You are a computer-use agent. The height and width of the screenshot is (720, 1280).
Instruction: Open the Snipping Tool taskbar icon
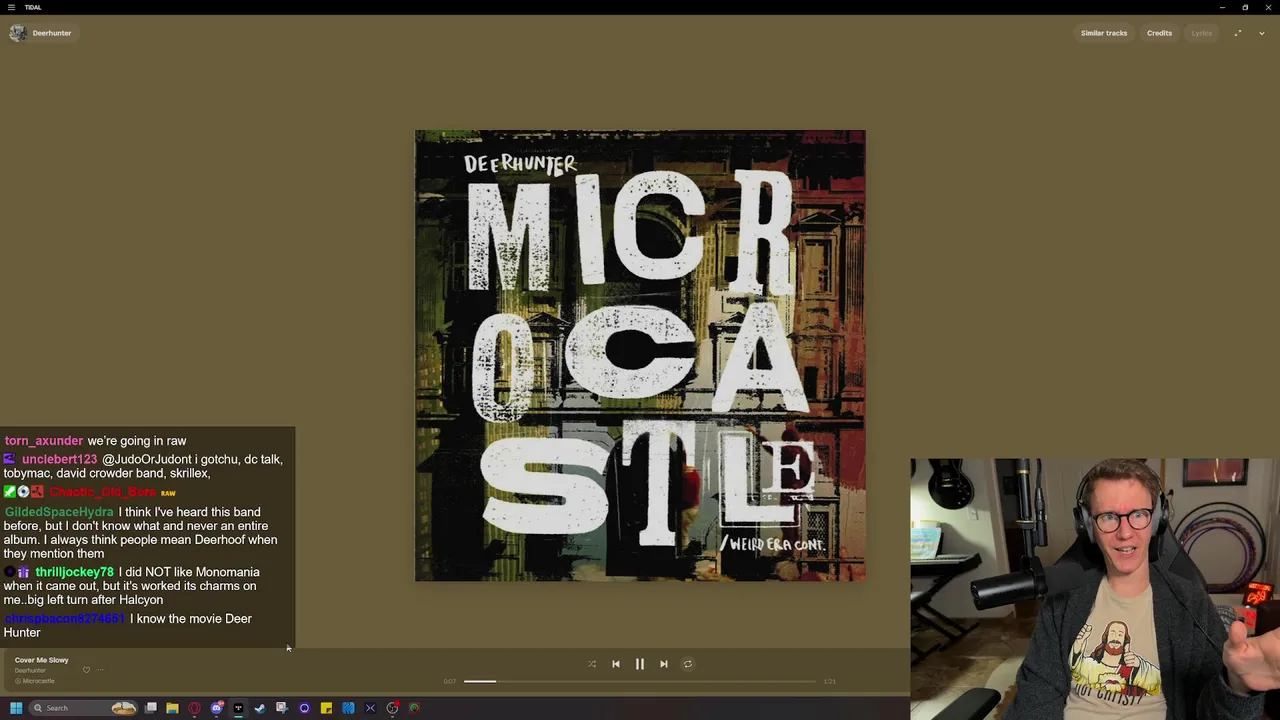click(282, 708)
